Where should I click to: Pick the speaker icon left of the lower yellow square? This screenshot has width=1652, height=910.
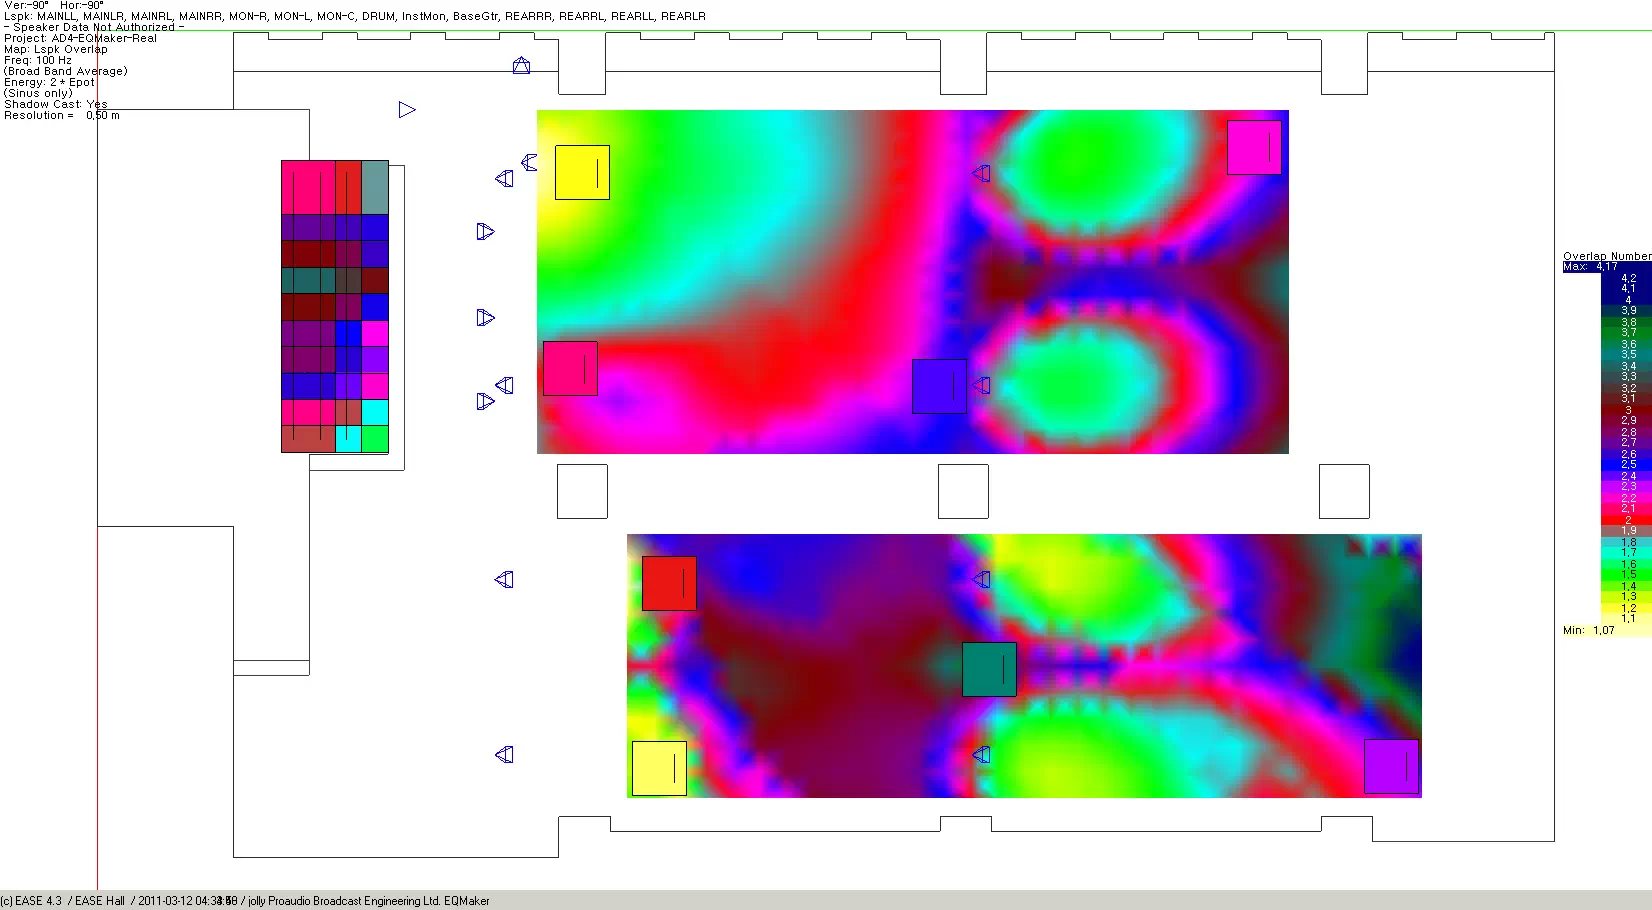504,755
